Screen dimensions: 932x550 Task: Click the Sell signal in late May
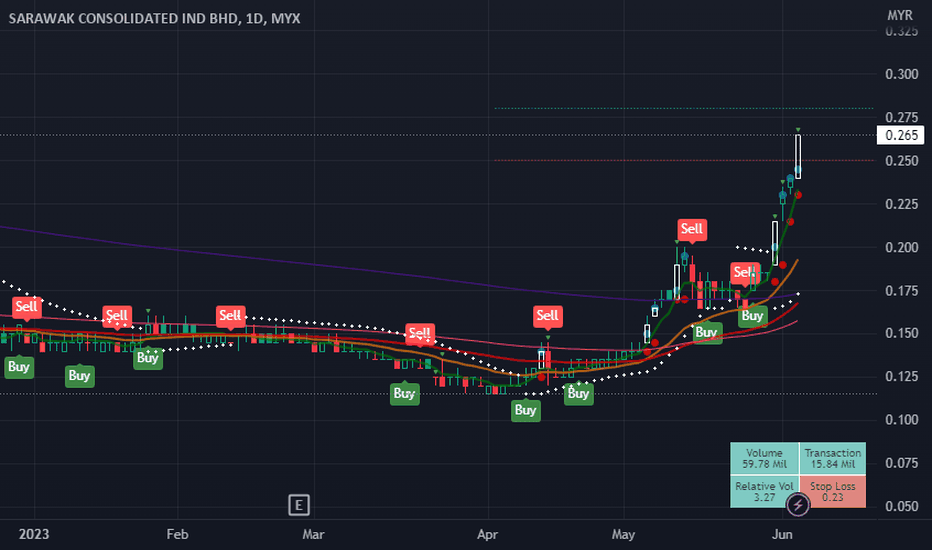tap(744, 272)
